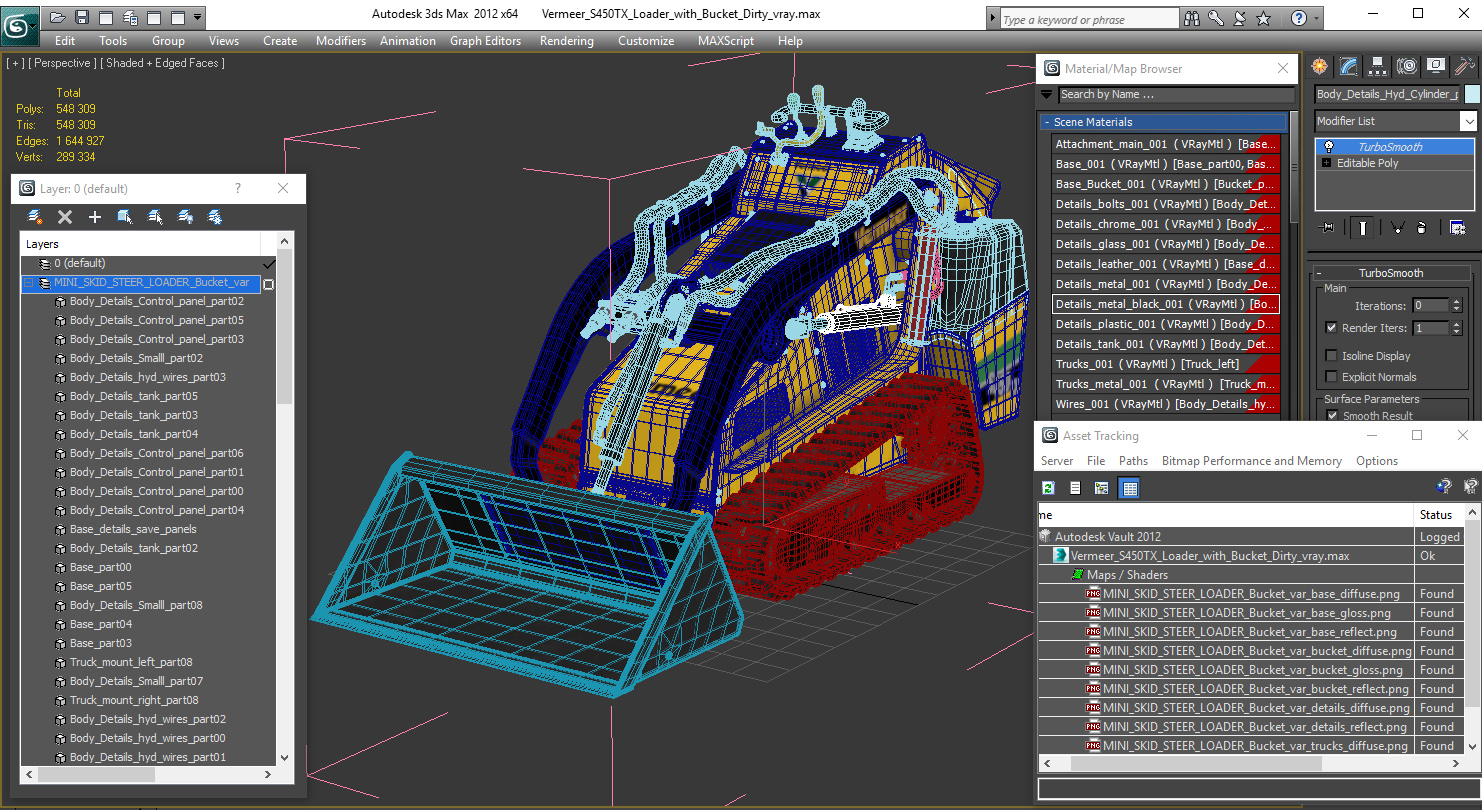Increase Iterations spinner up arrow
The image size is (1482, 810).
tap(1456, 302)
